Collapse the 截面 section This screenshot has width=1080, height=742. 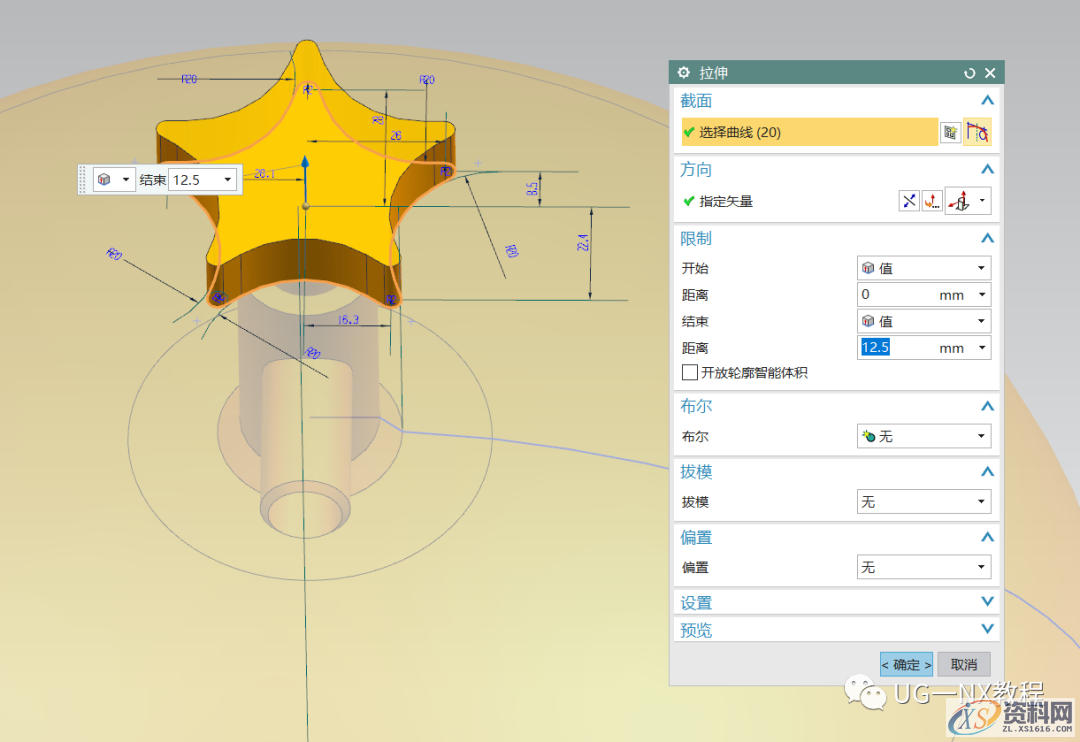point(987,100)
